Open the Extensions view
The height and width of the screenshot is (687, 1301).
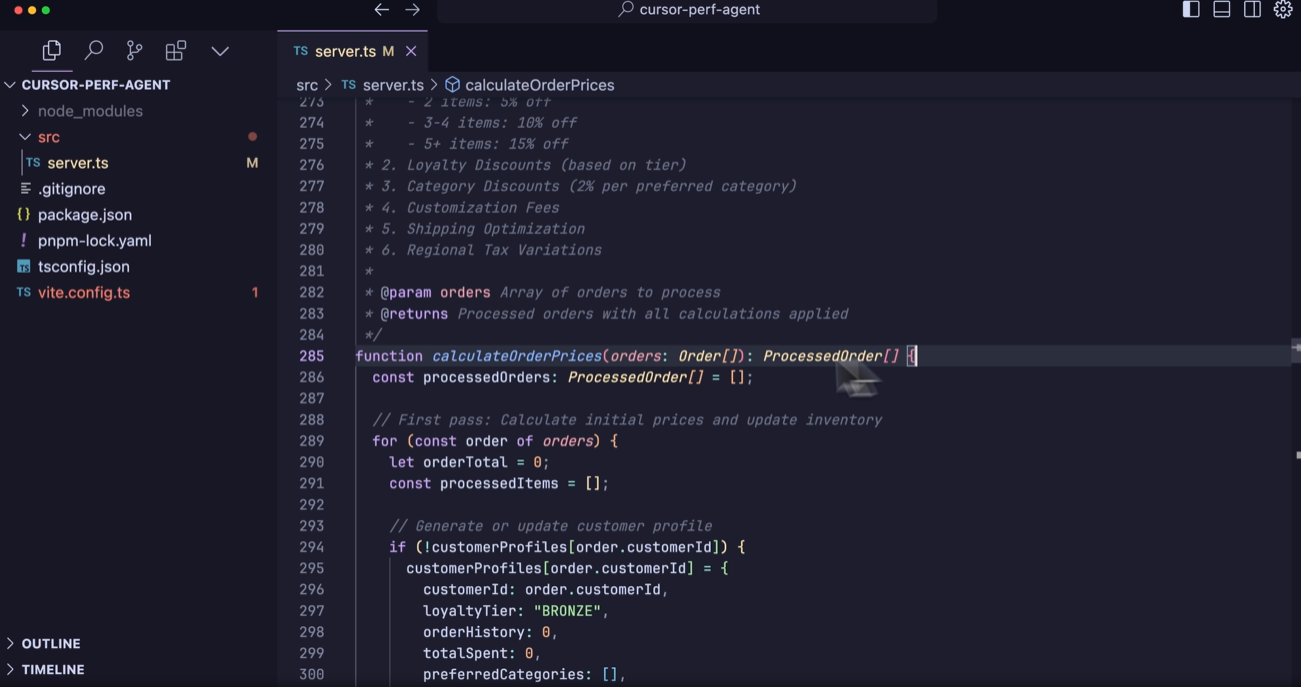point(175,50)
